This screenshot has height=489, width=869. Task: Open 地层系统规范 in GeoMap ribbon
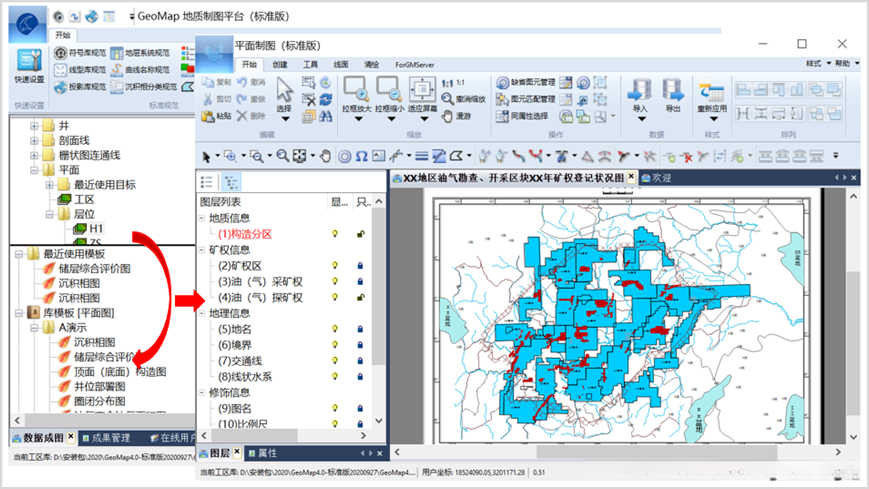pyautogui.click(x=140, y=53)
